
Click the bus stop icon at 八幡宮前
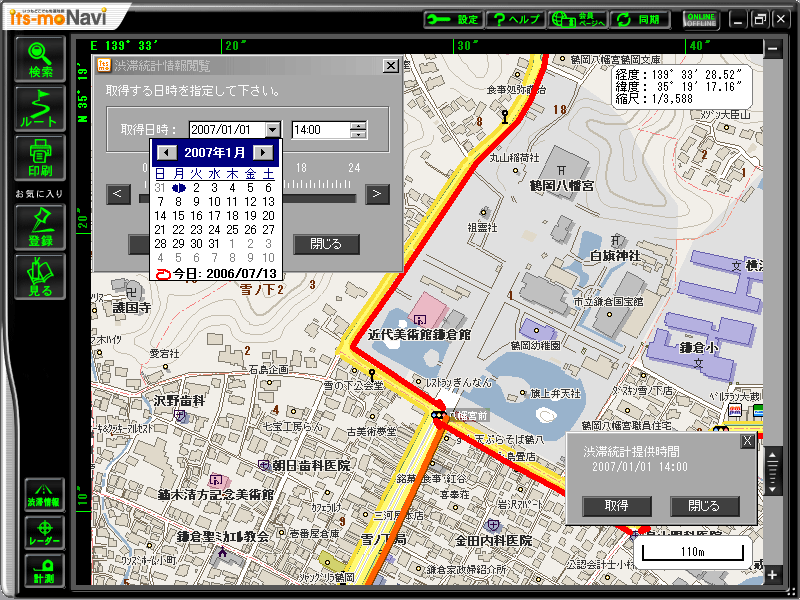click(438, 415)
